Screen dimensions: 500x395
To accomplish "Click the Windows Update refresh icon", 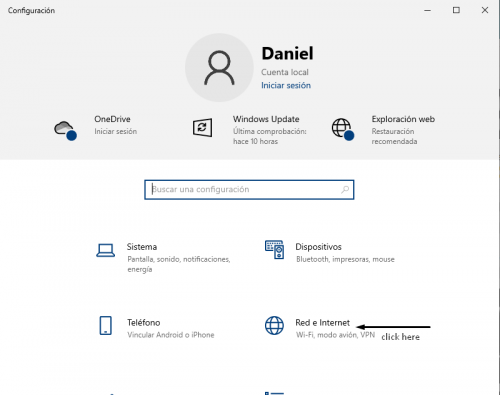I will tap(202, 128).
